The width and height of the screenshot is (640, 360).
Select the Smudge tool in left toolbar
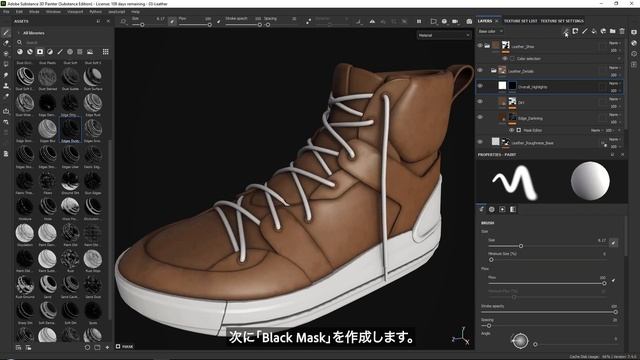(6, 75)
